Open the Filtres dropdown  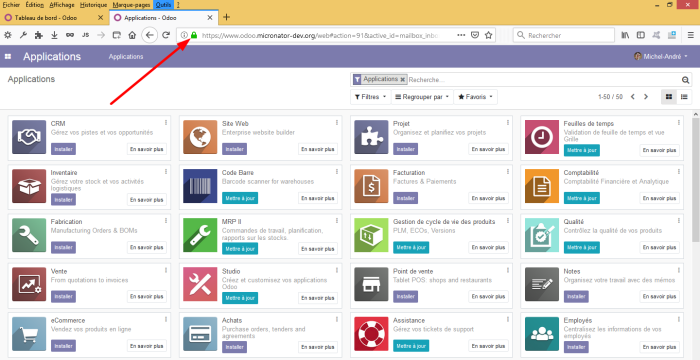pos(371,97)
